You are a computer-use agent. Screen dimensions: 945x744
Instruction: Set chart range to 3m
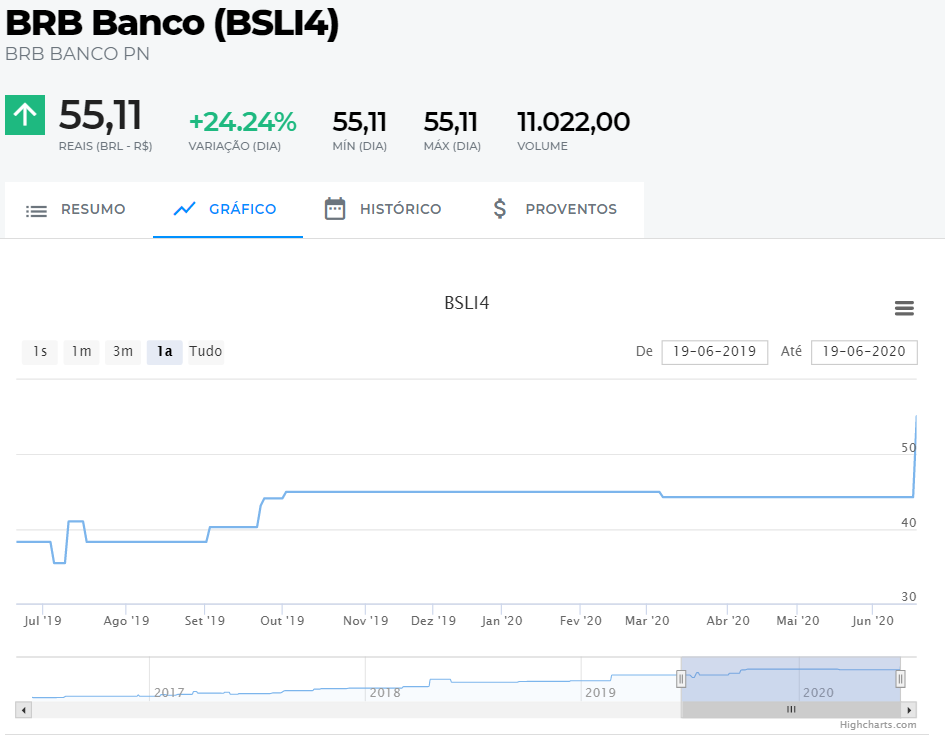click(123, 352)
